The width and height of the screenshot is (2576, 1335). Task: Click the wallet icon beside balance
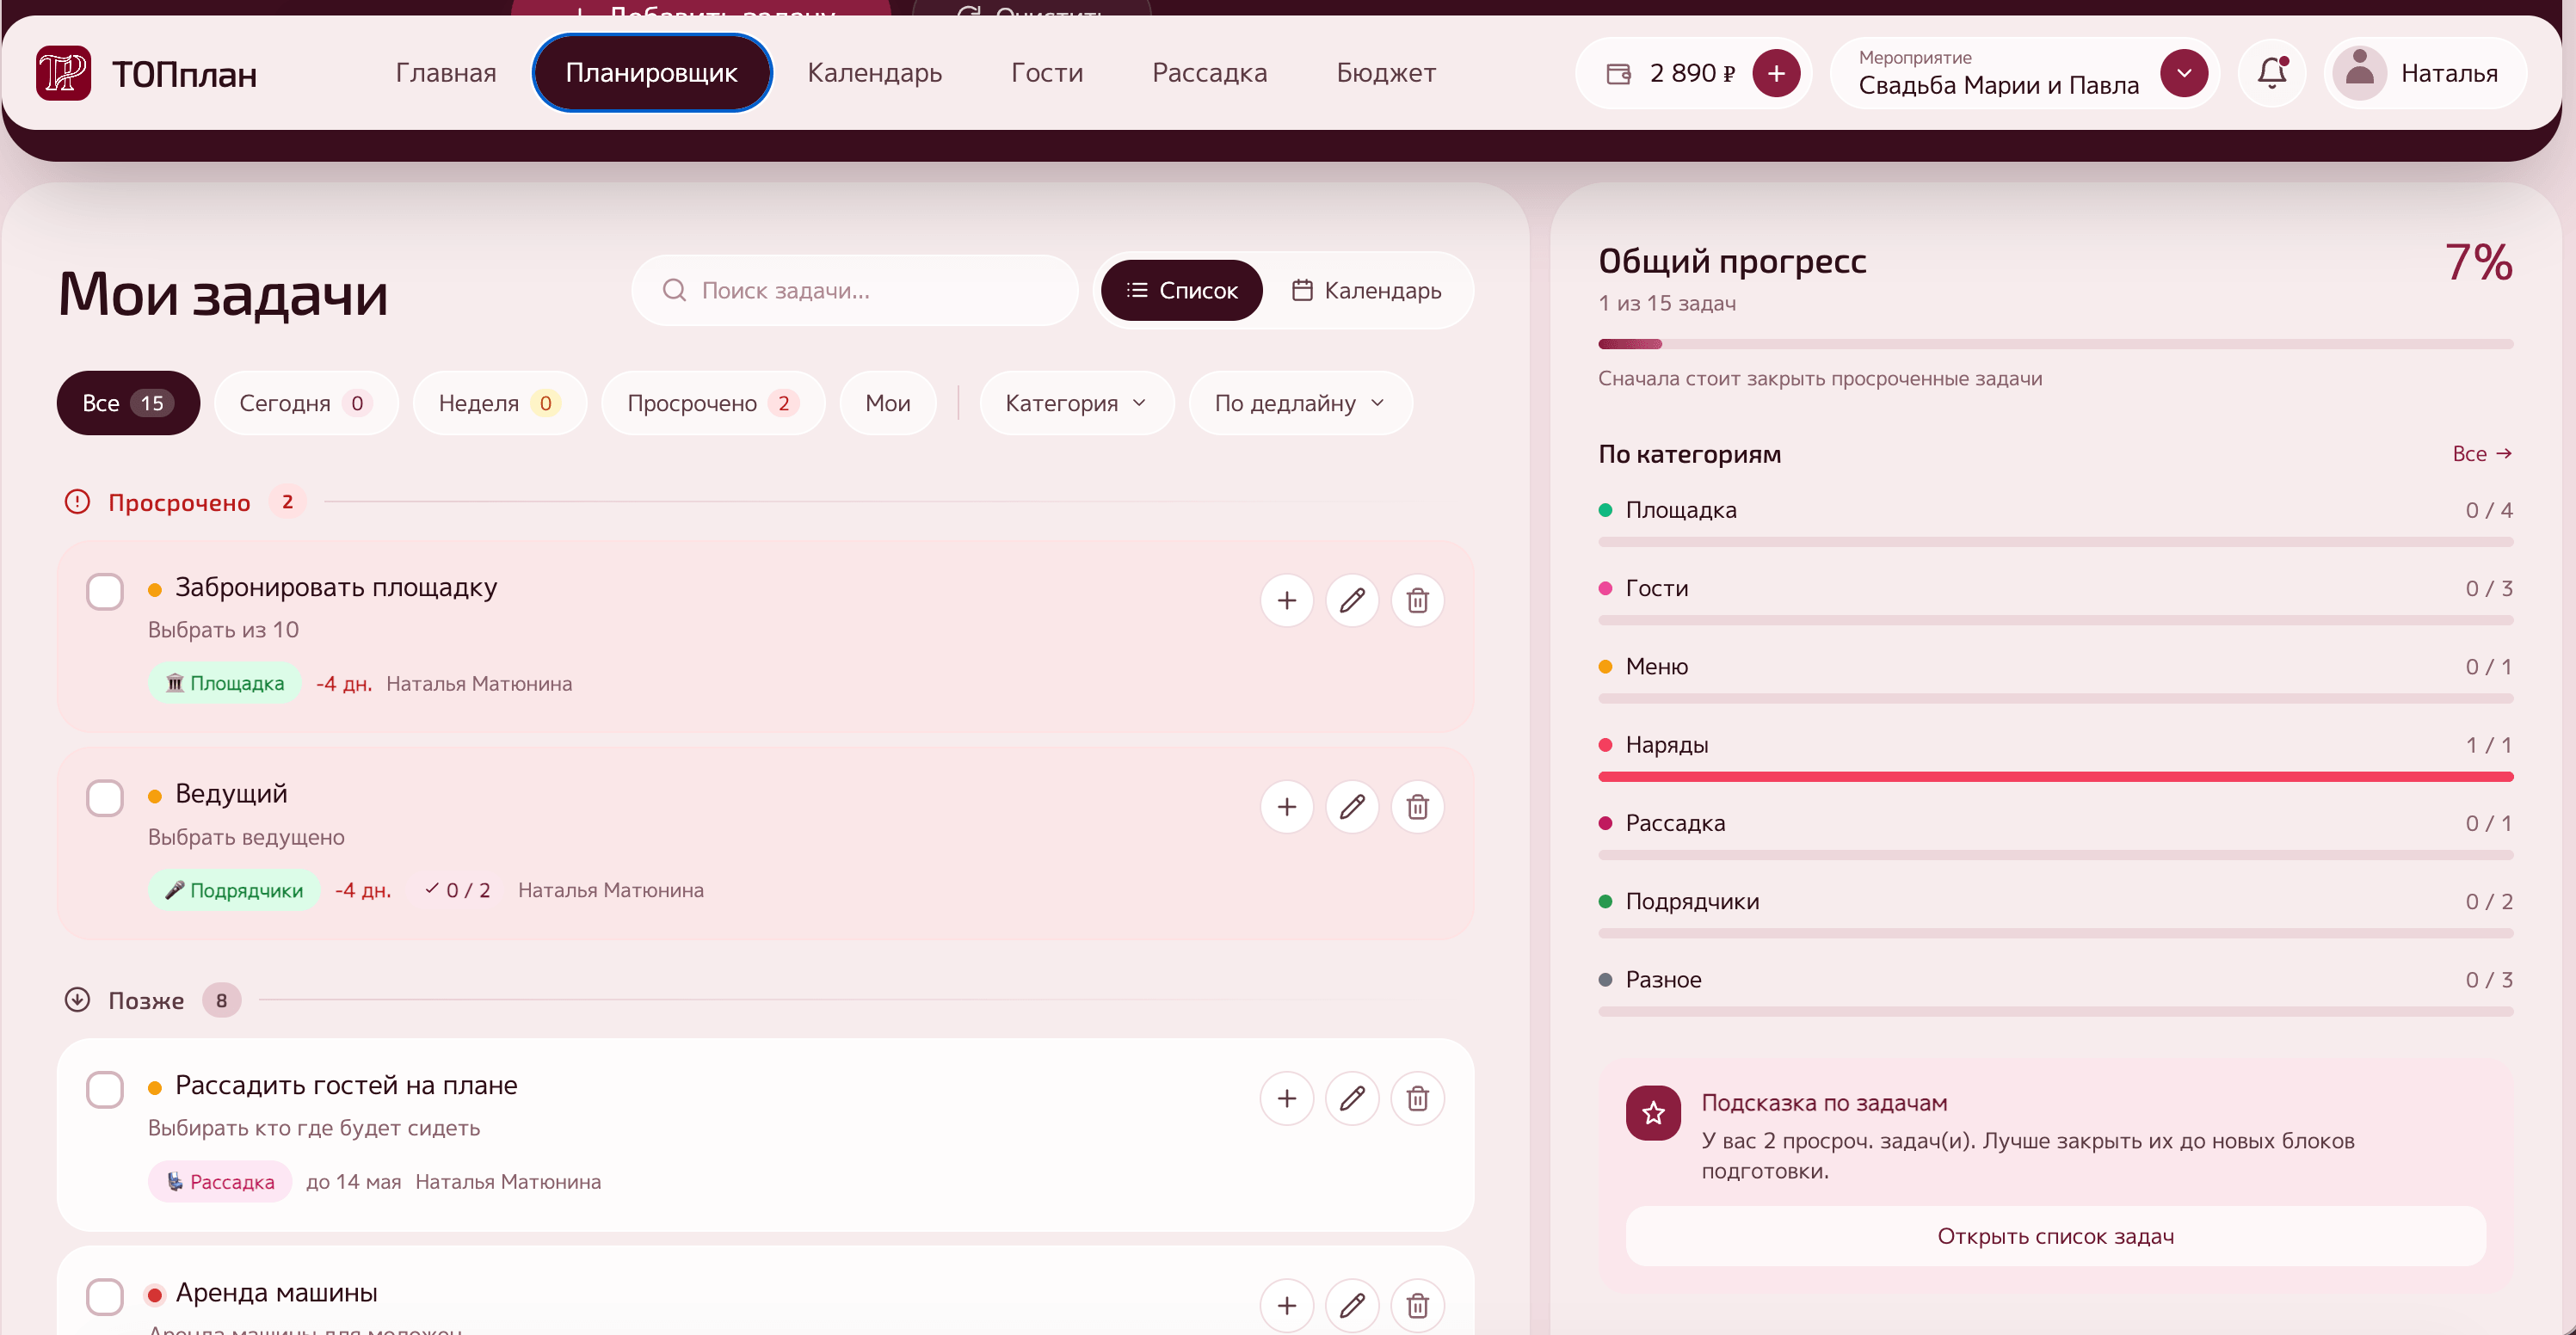1618,73
